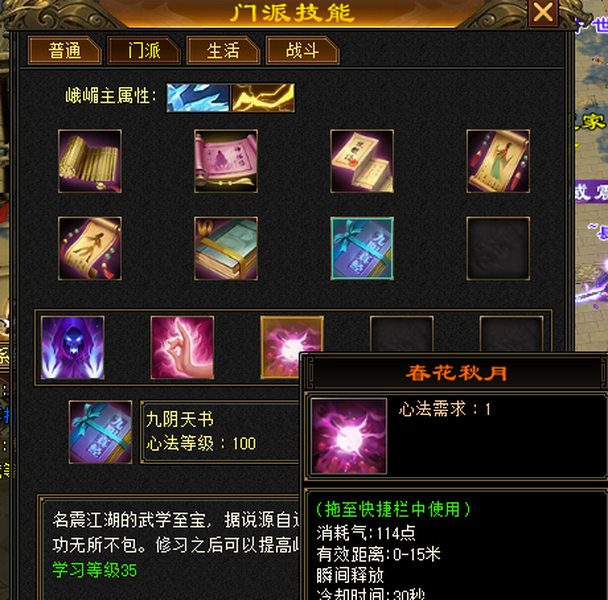Select the dancing figure scroll icon
Screen dimensions: 608x600
[90, 248]
